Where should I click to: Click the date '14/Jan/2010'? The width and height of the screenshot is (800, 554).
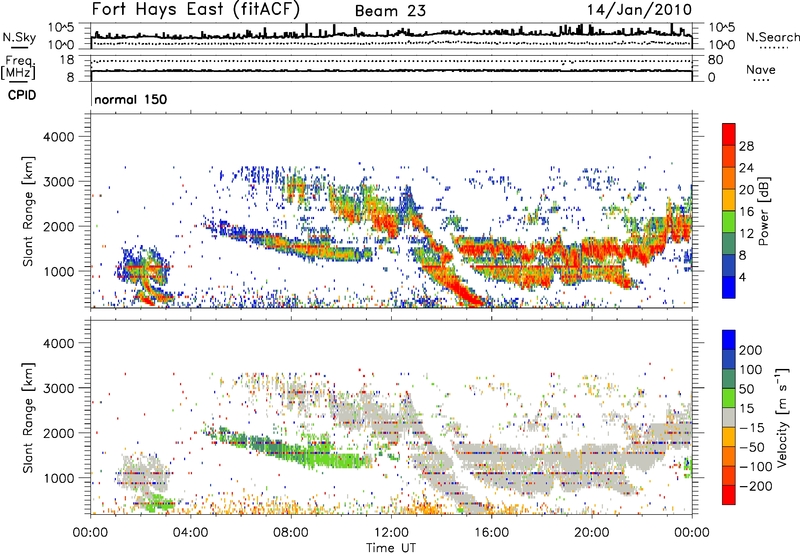point(639,10)
